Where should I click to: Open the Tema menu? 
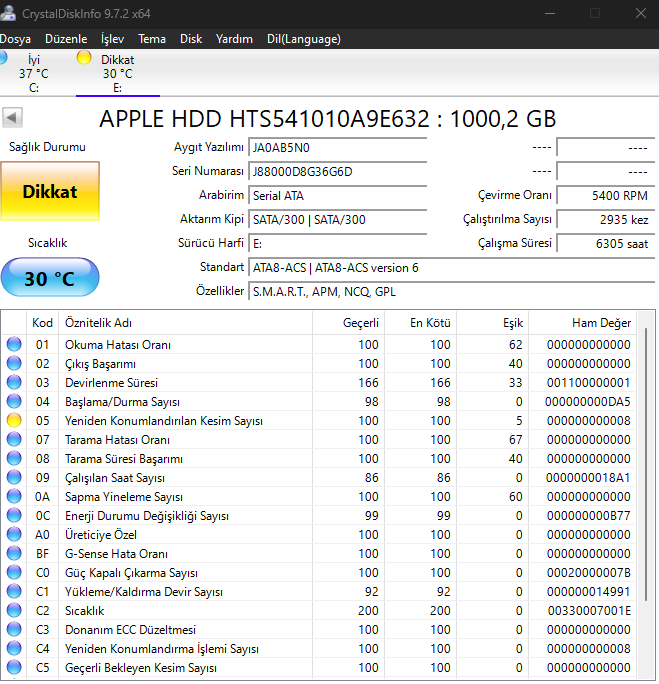tap(152, 39)
